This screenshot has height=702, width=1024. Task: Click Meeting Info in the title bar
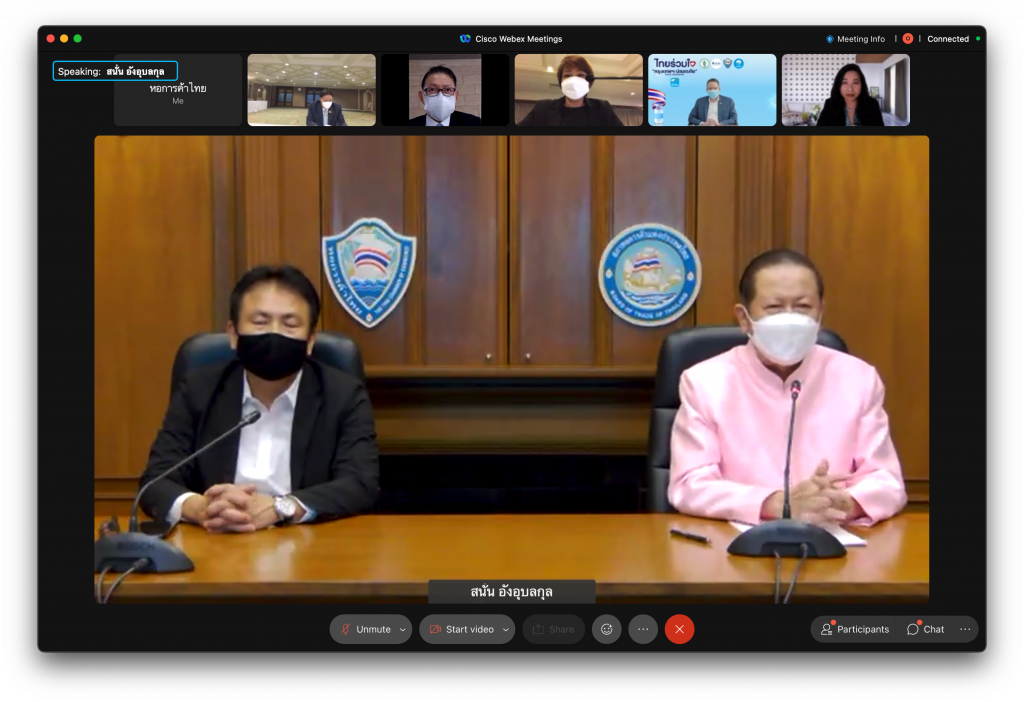click(x=855, y=39)
